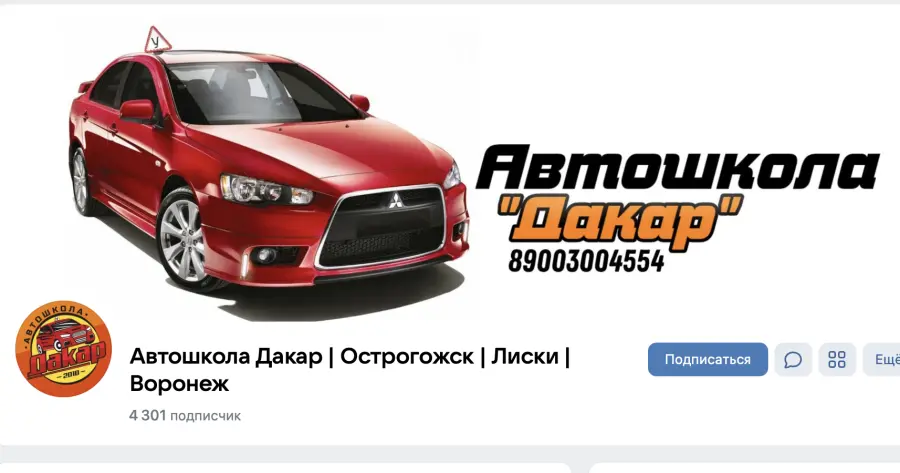Click the red triangular У sign on car roof

tap(157, 40)
